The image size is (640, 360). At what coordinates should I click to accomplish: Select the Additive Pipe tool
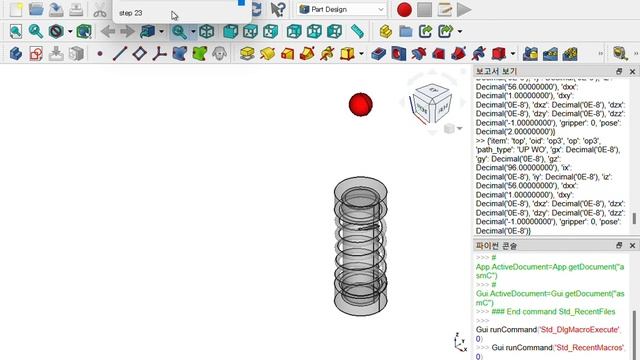[x=307, y=53]
